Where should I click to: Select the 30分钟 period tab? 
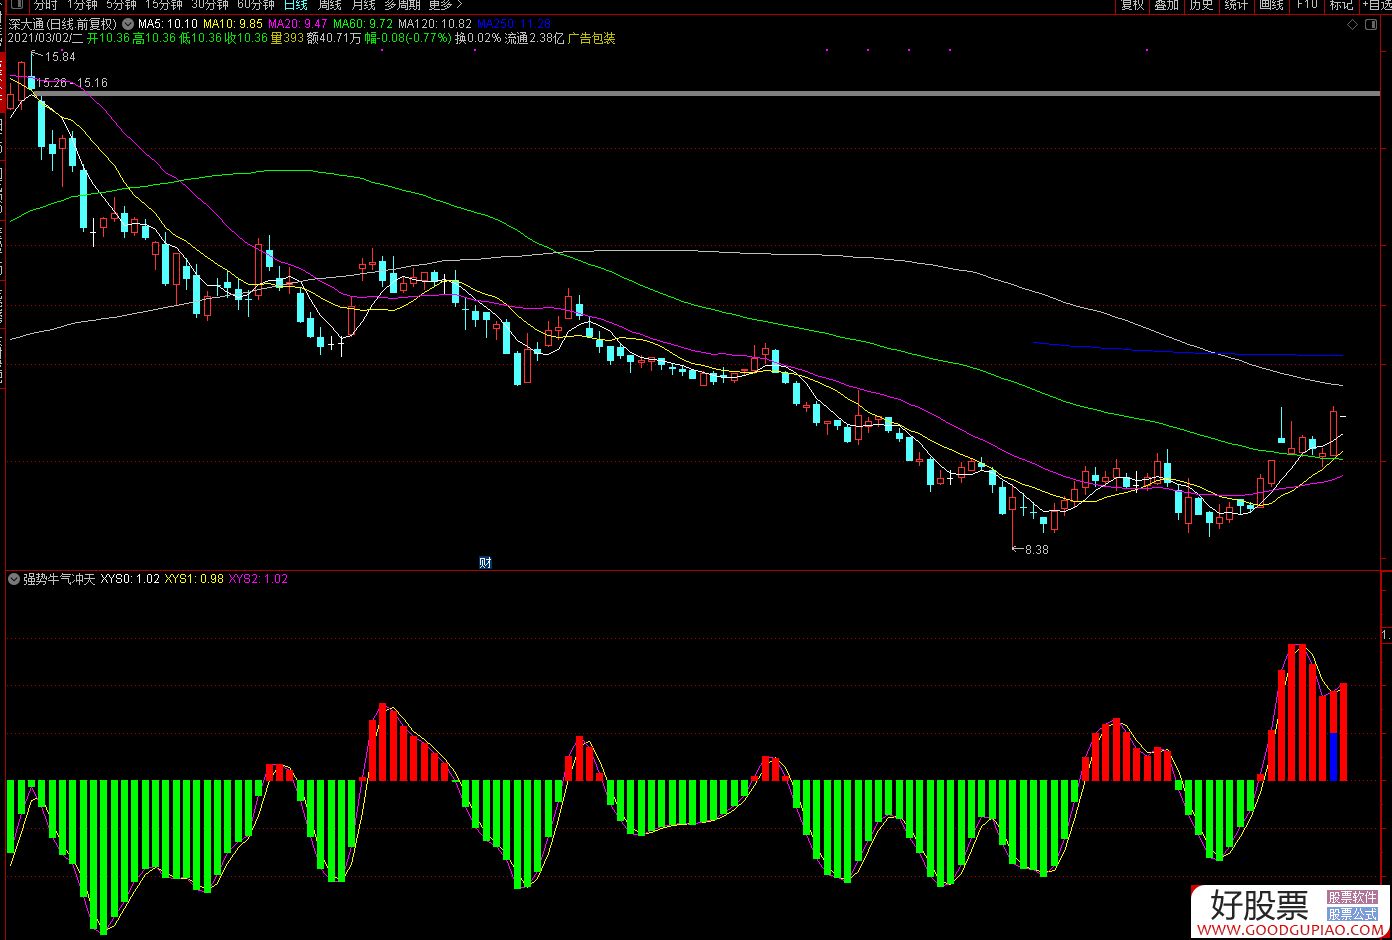210,5
